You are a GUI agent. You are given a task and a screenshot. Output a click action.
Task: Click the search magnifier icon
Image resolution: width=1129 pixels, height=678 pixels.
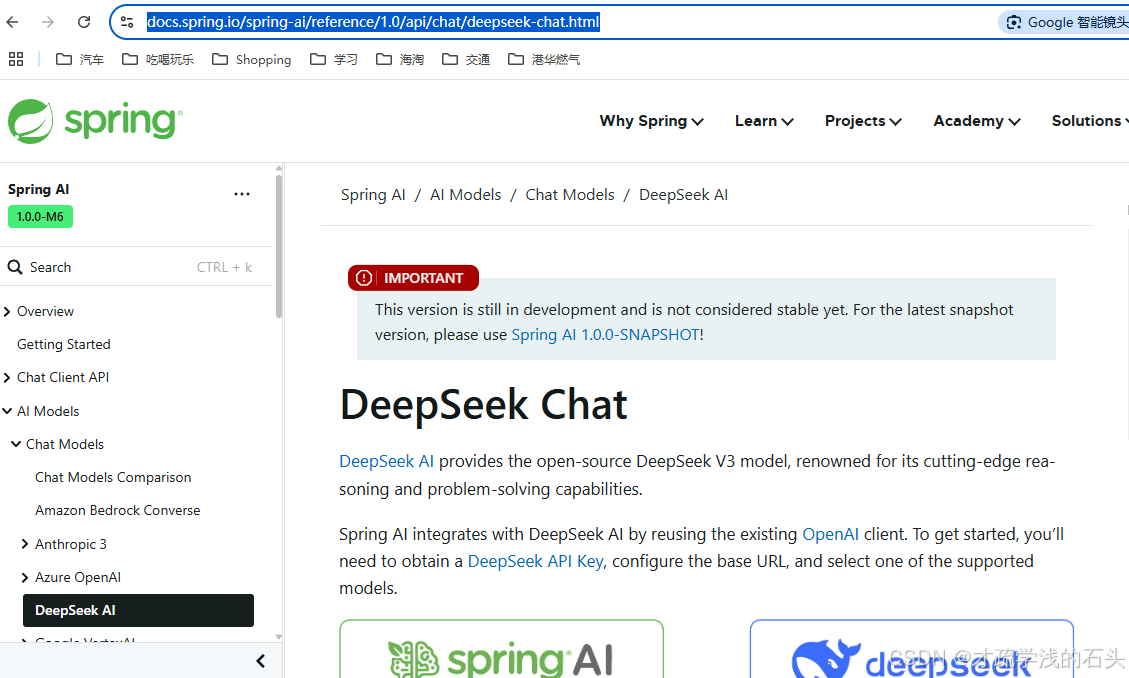(14, 267)
